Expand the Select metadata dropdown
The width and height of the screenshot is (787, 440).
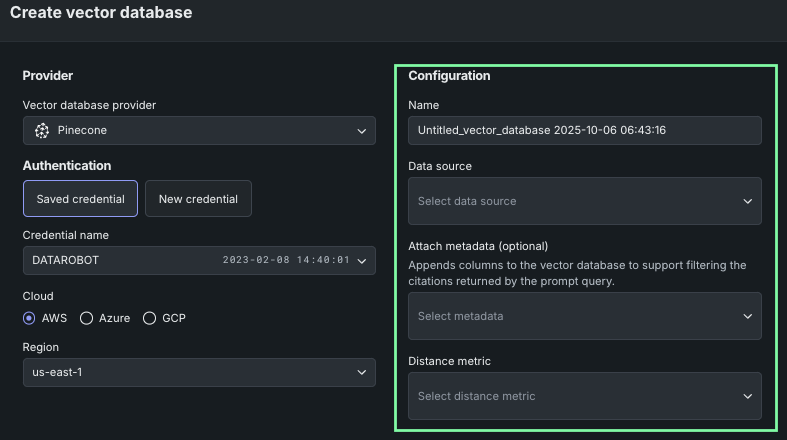click(x=575, y=316)
